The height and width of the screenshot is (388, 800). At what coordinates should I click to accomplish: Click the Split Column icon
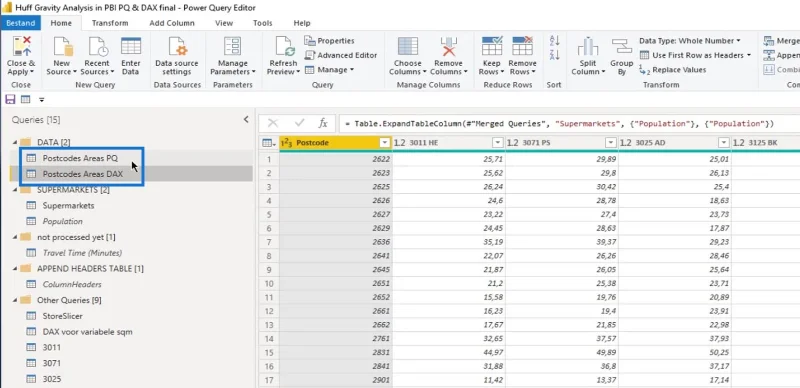588,46
